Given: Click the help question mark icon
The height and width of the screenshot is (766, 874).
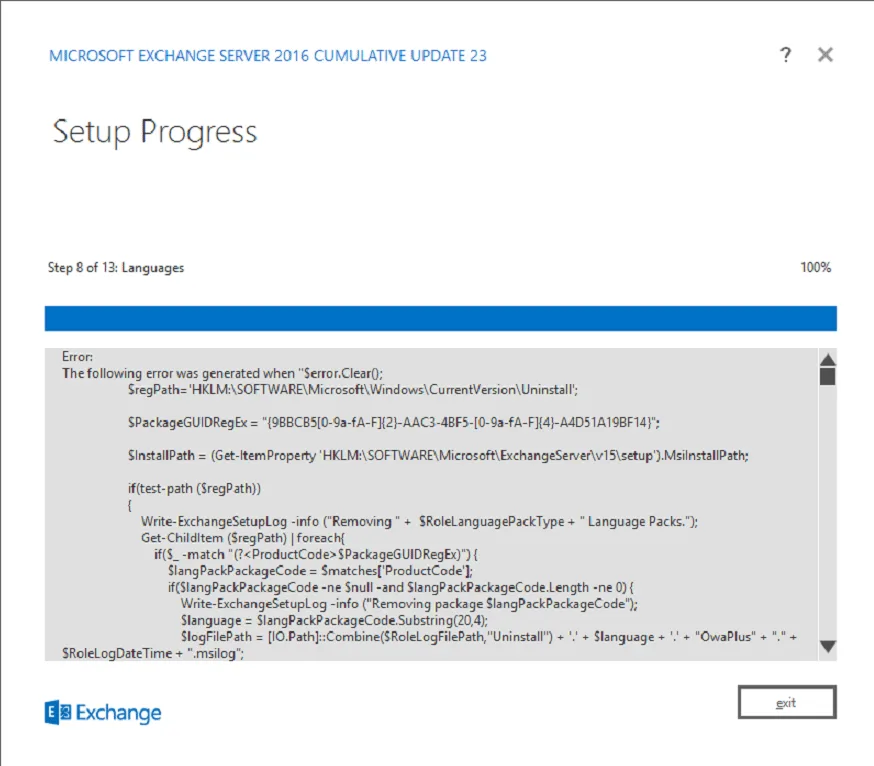Looking at the screenshot, I should click(786, 55).
